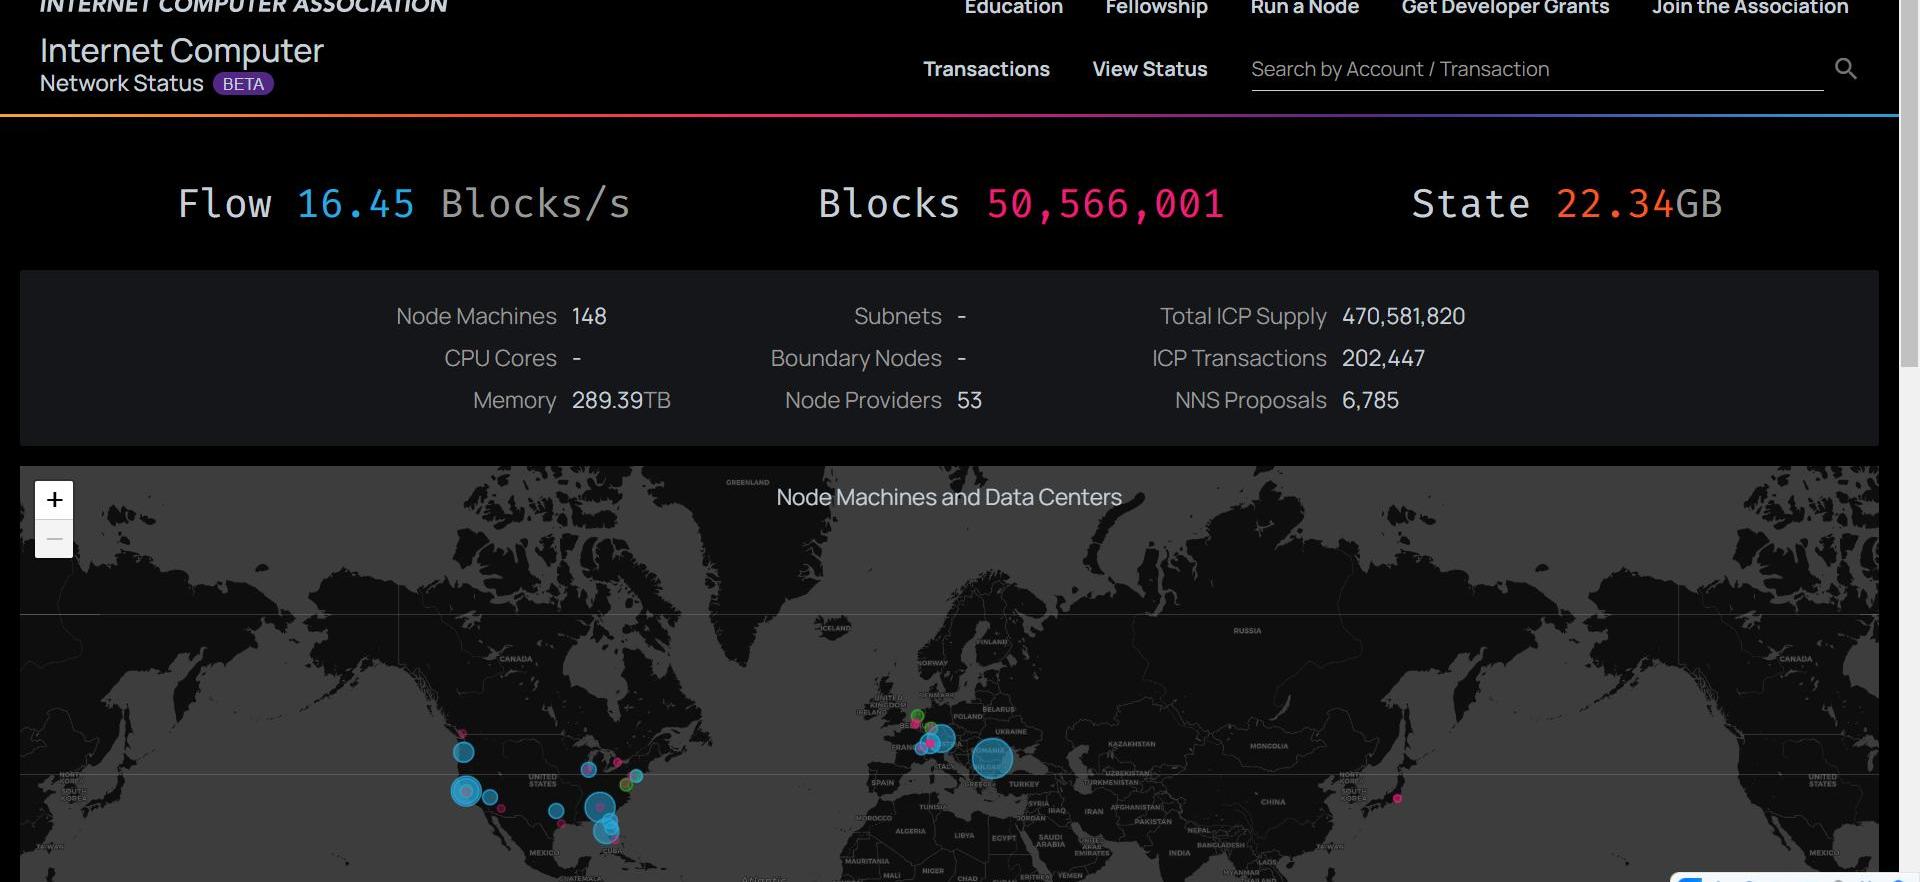This screenshot has width=1920, height=882.
Task: Open the View Status tab
Action: (x=1149, y=69)
